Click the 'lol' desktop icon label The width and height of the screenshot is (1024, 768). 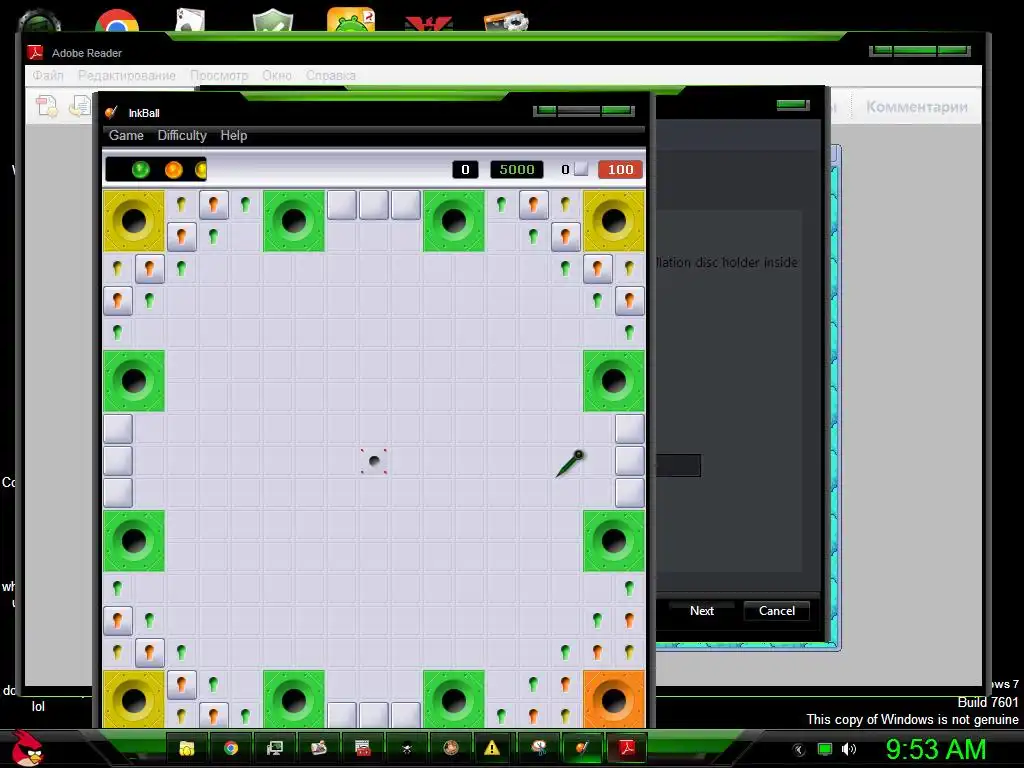pos(38,707)
